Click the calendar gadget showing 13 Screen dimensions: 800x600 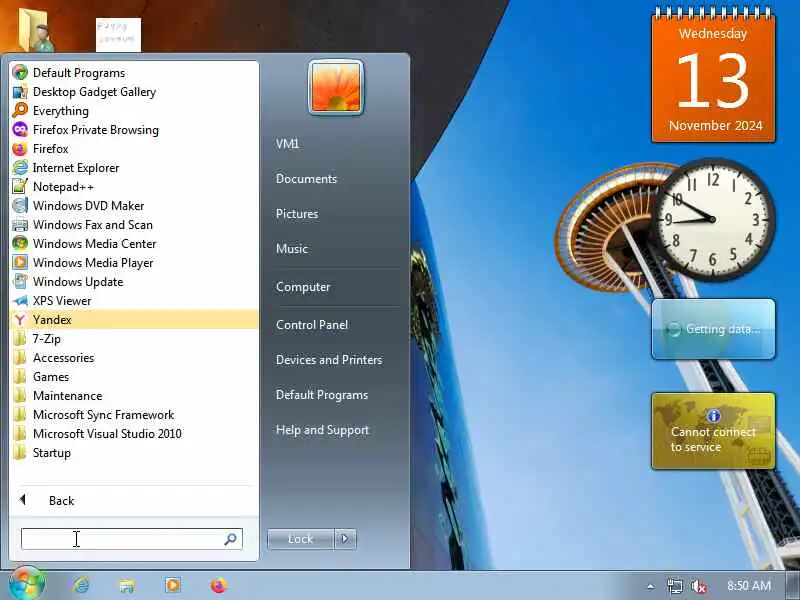coord(713,74)
